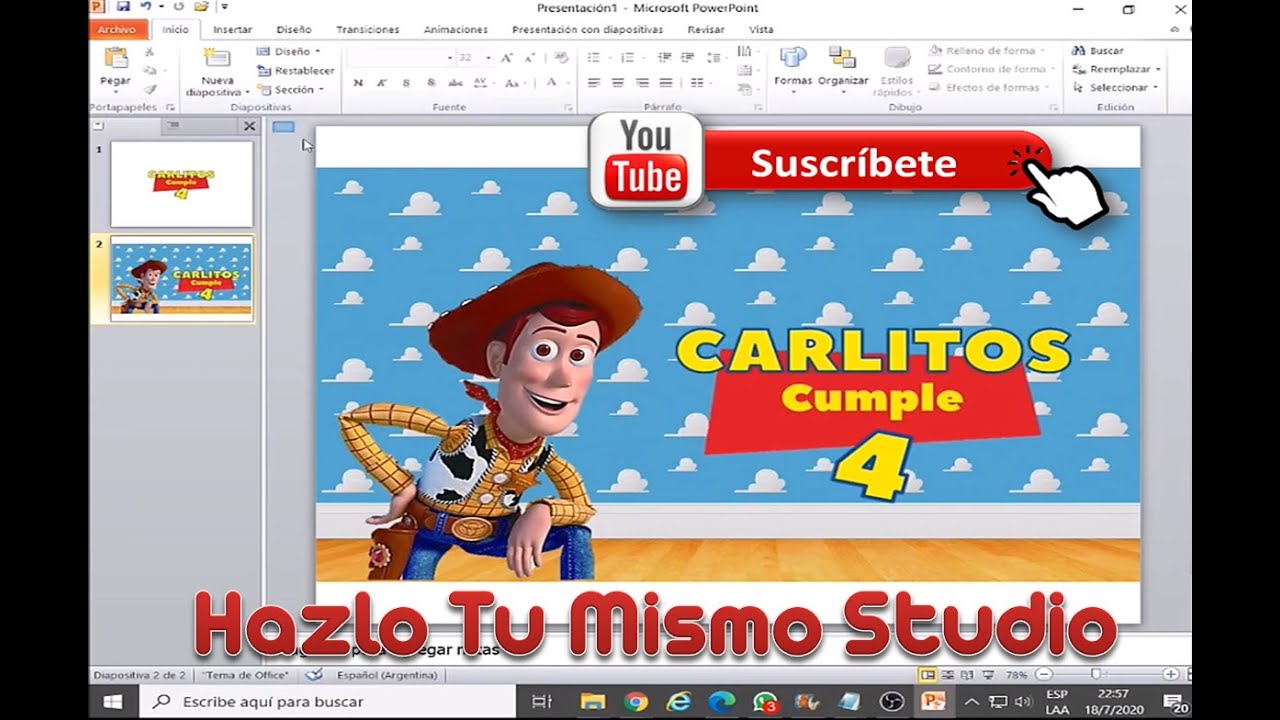
Task: Click text direction icon
Action: tap(745, 51)
